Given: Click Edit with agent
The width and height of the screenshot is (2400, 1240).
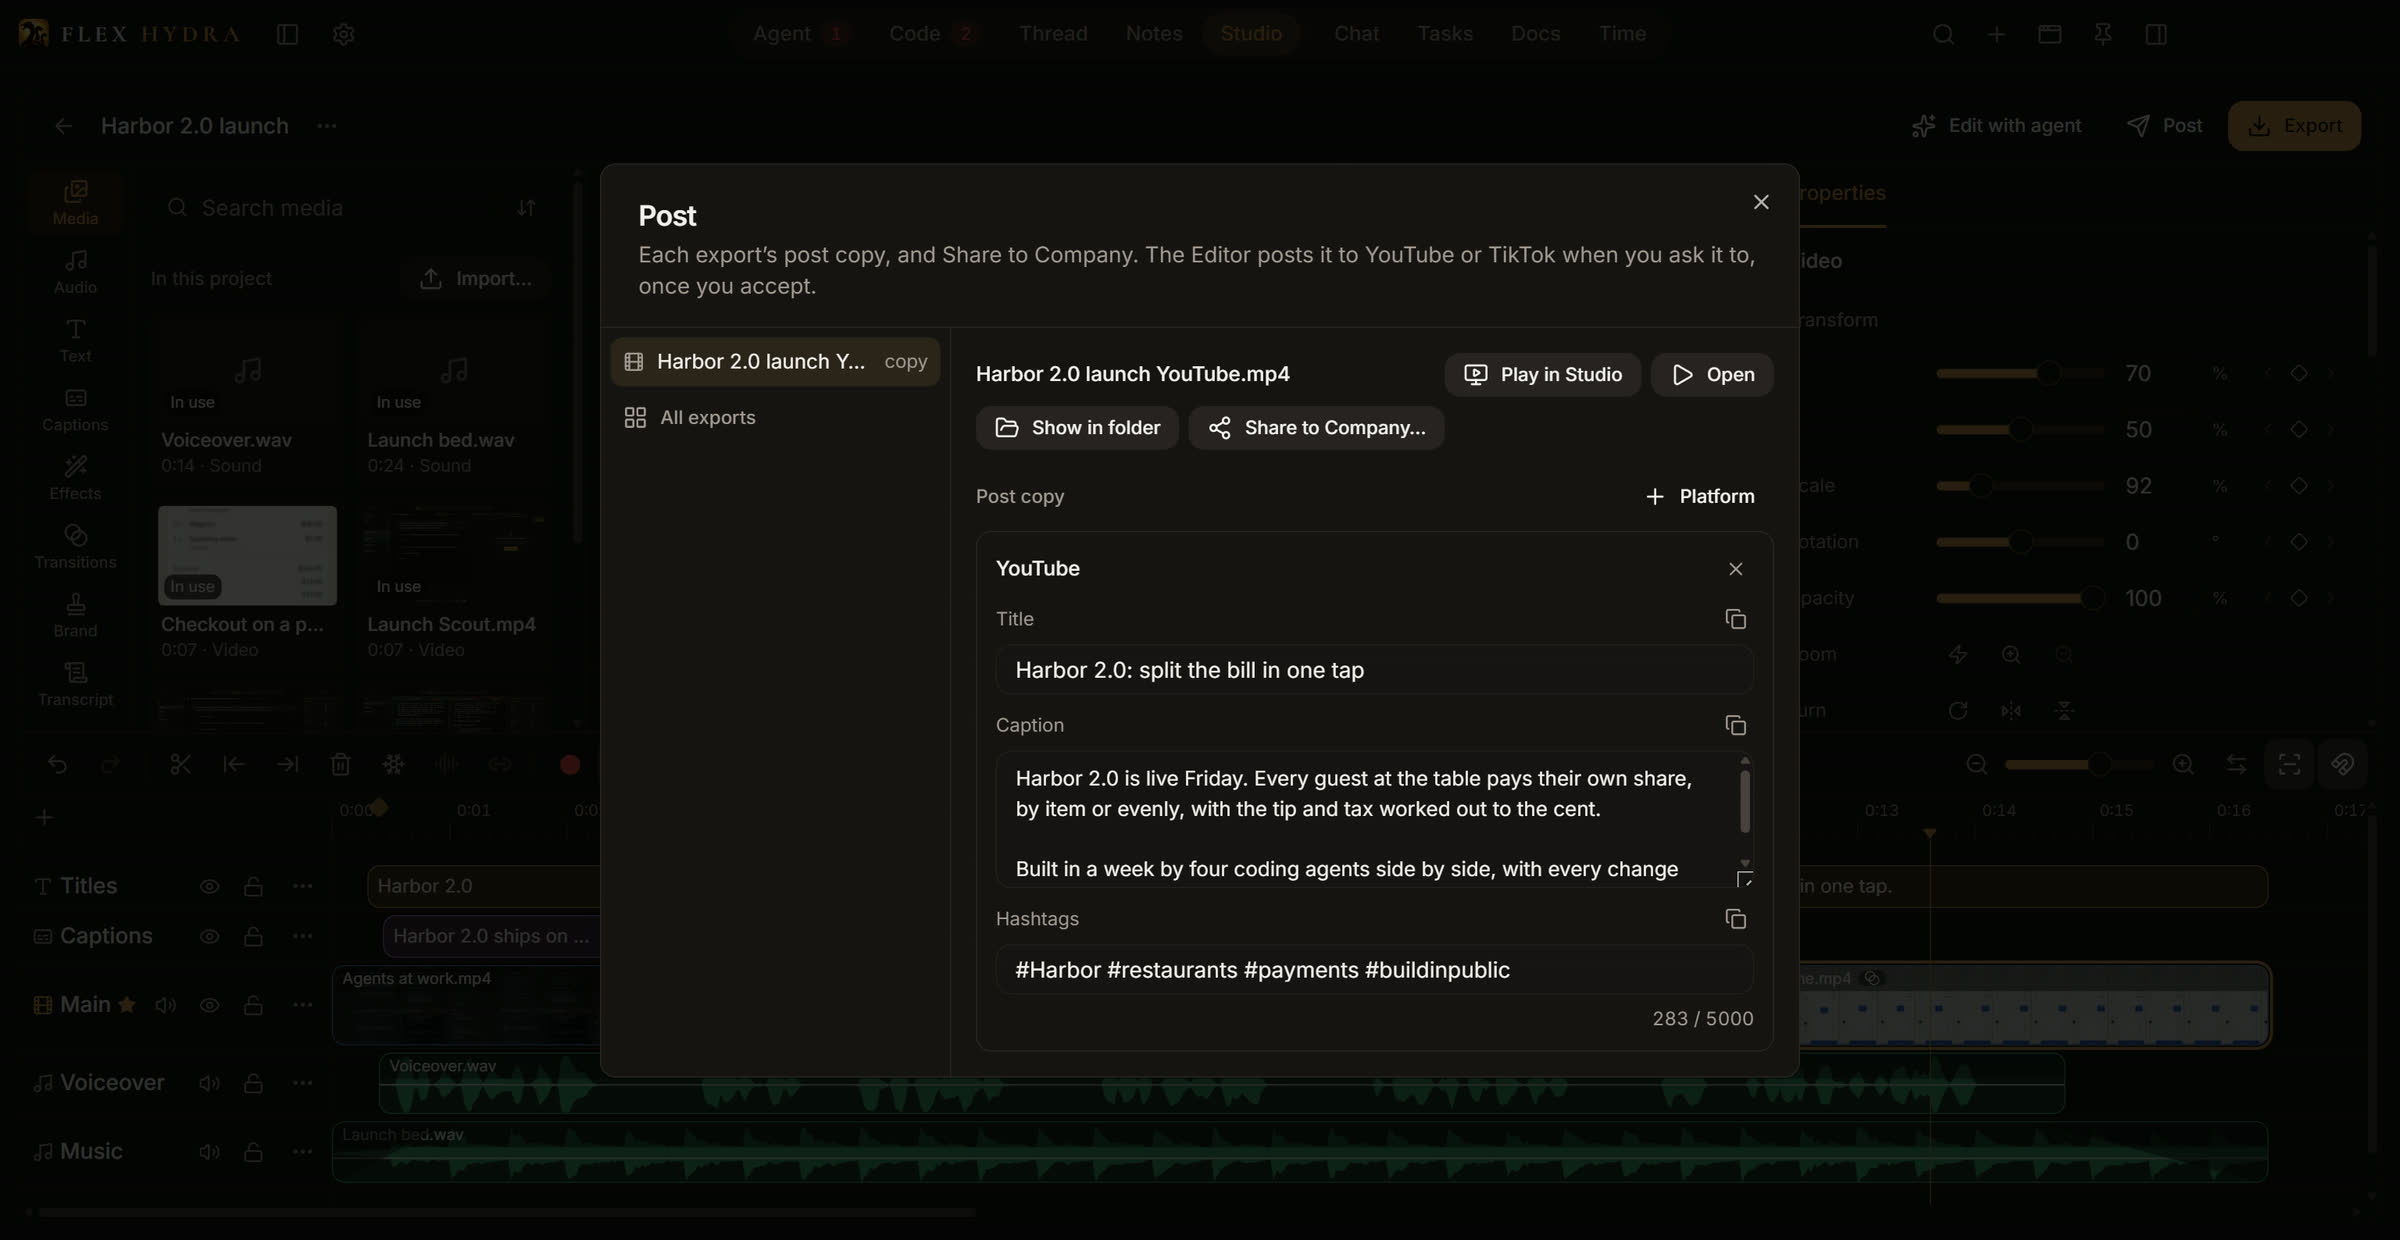Looking at the screenshot, I should 1996,126.
